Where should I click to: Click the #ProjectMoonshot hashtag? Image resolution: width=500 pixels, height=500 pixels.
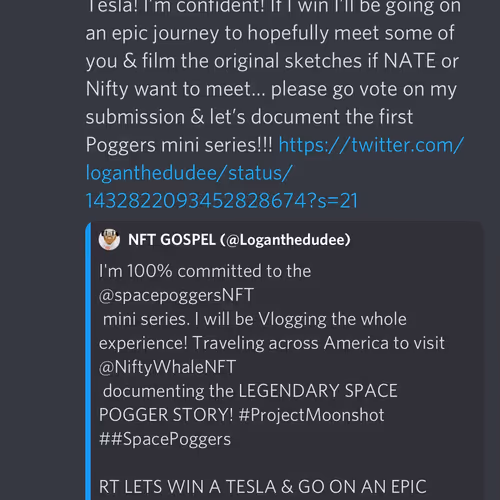point(311,415)
